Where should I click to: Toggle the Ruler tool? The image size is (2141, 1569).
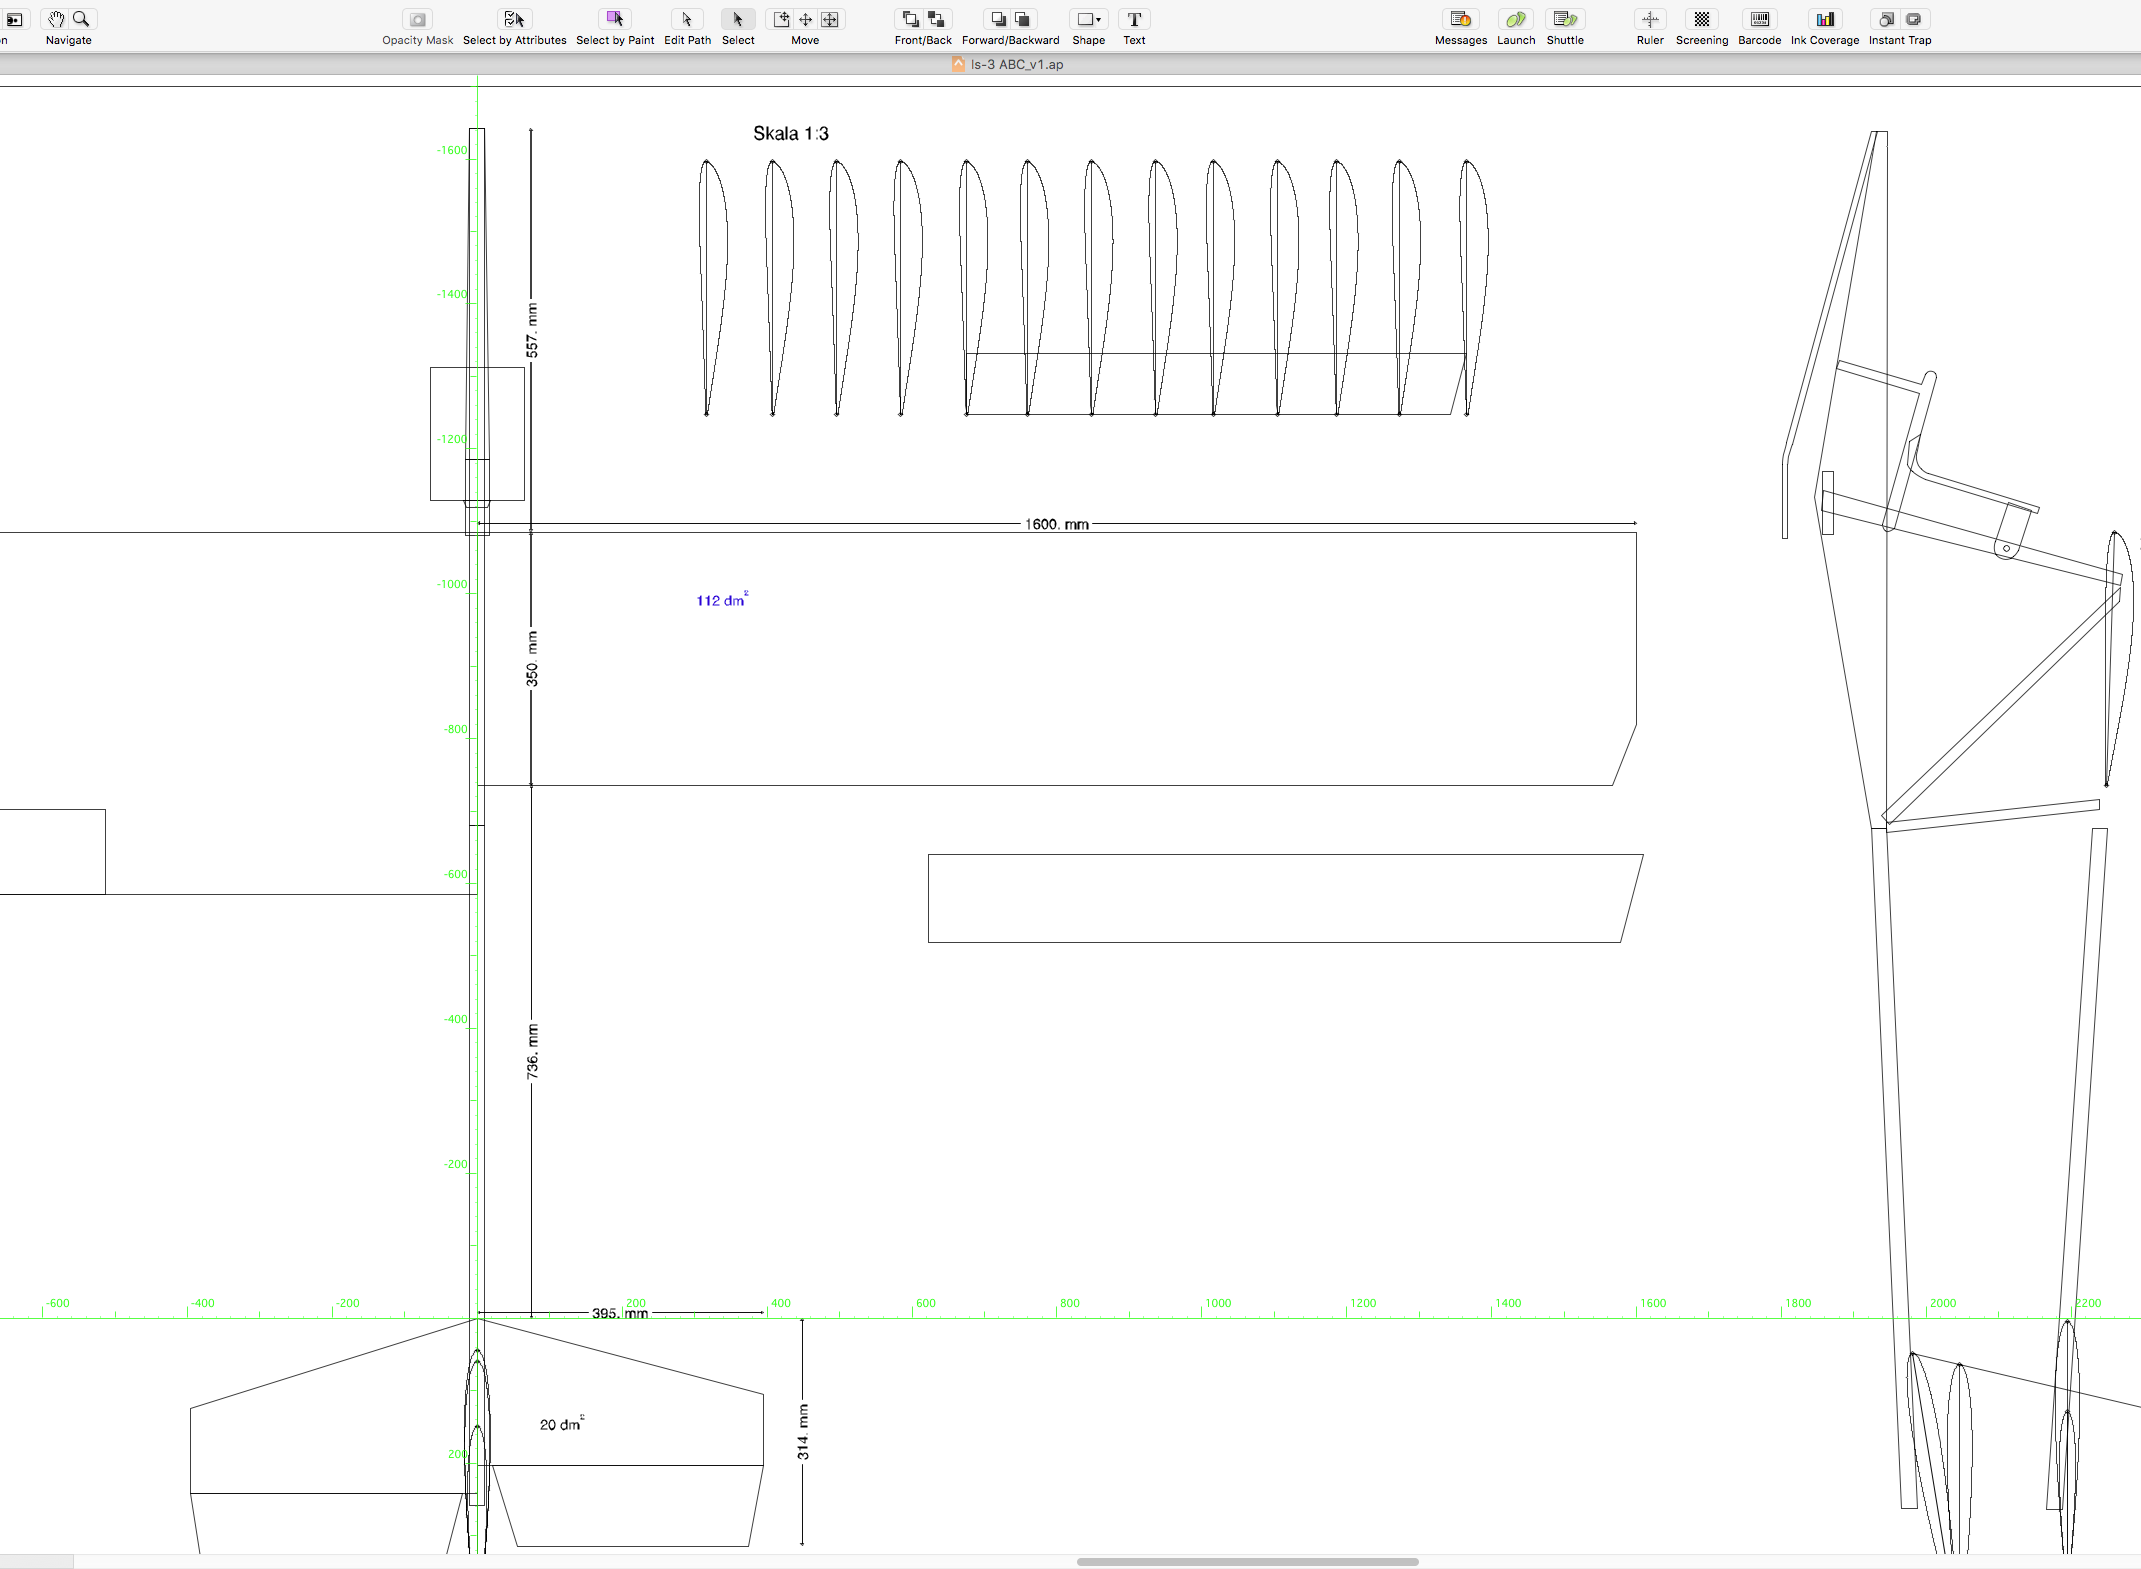(x=1650, y=19)
